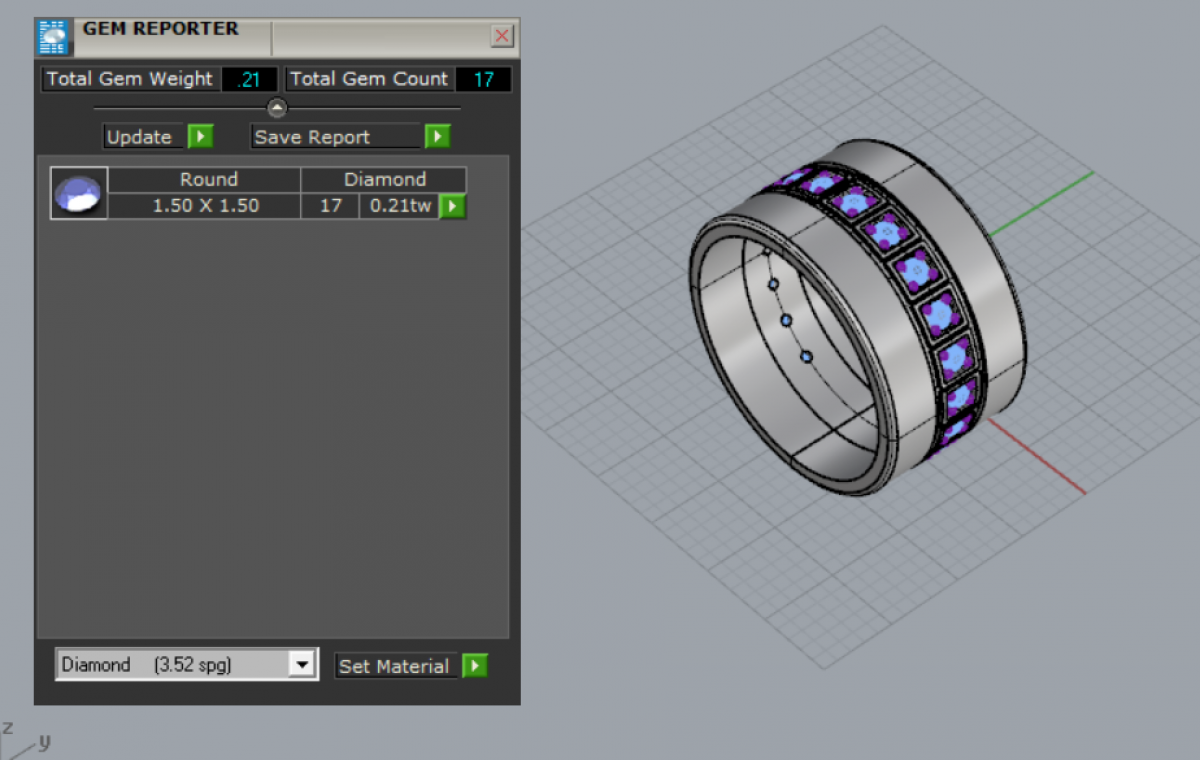Click the green arrow beside Save Report
The image size is (1200, 760).
pyautogui.click(x=437, y=137)
